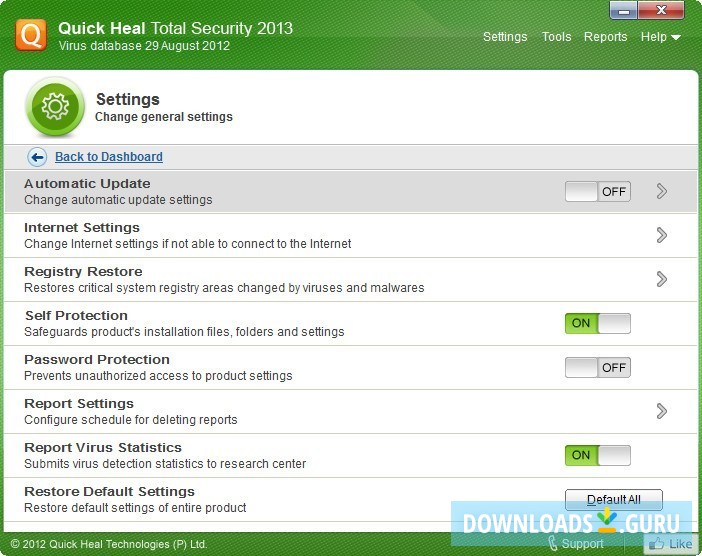This screenshot has height=556, width=702.
Task: Select the Automatic Update row title
Action: (87, 184)
